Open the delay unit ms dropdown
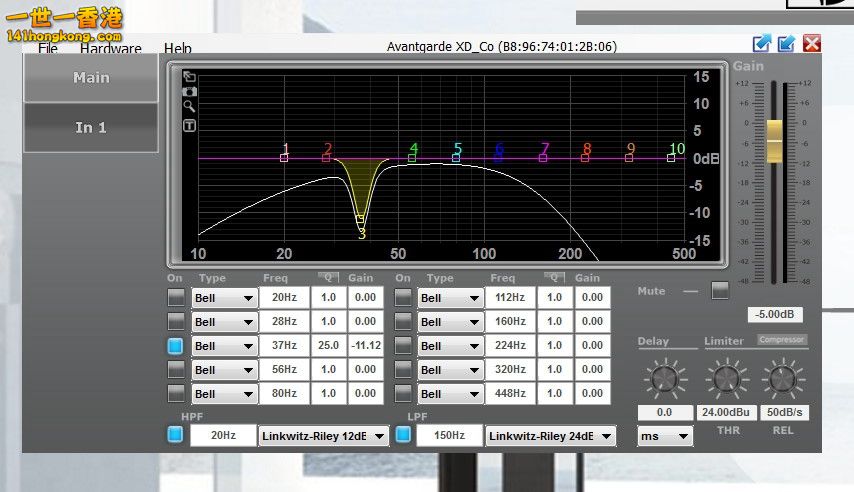 pos(665,436)
